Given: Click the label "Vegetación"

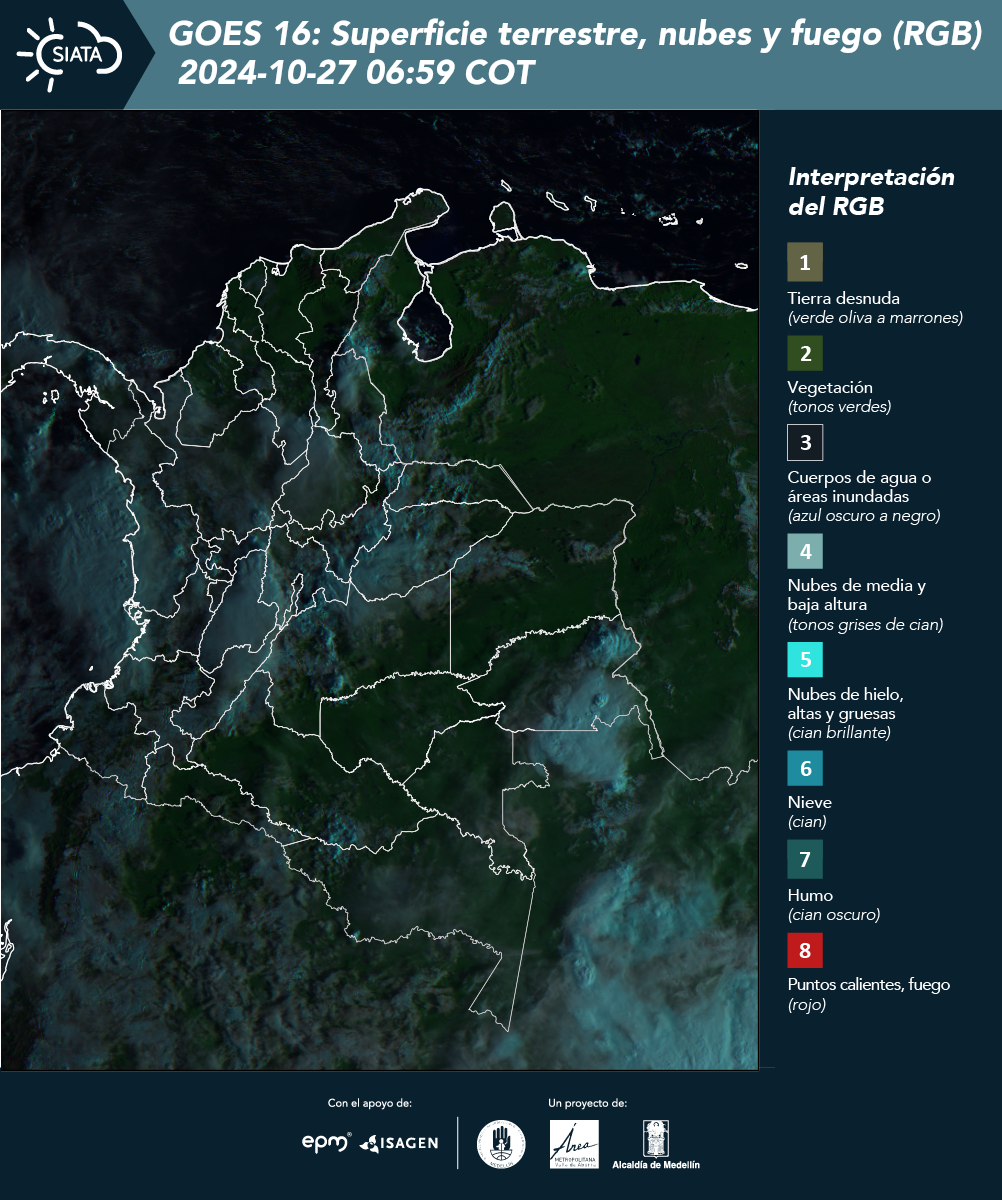Looking at the screenshot, I should click(x=830, y=388).
